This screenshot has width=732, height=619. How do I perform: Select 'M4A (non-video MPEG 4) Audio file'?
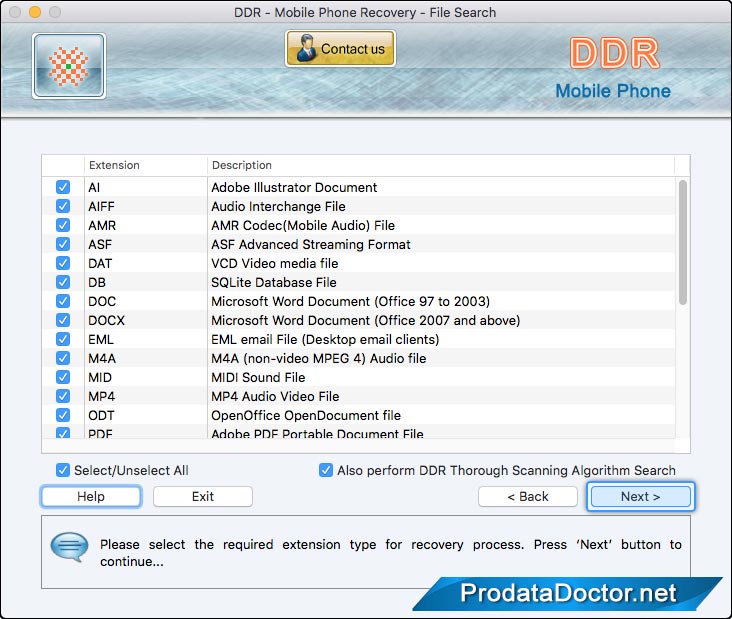[x=319, y=359]
